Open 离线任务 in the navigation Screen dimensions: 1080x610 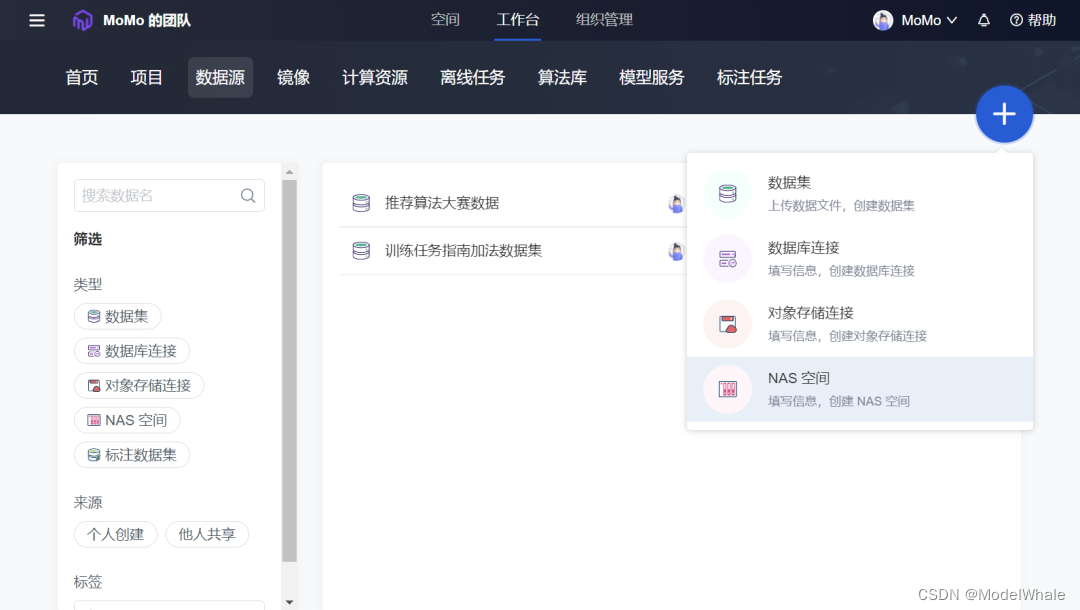tap(472, 78)
